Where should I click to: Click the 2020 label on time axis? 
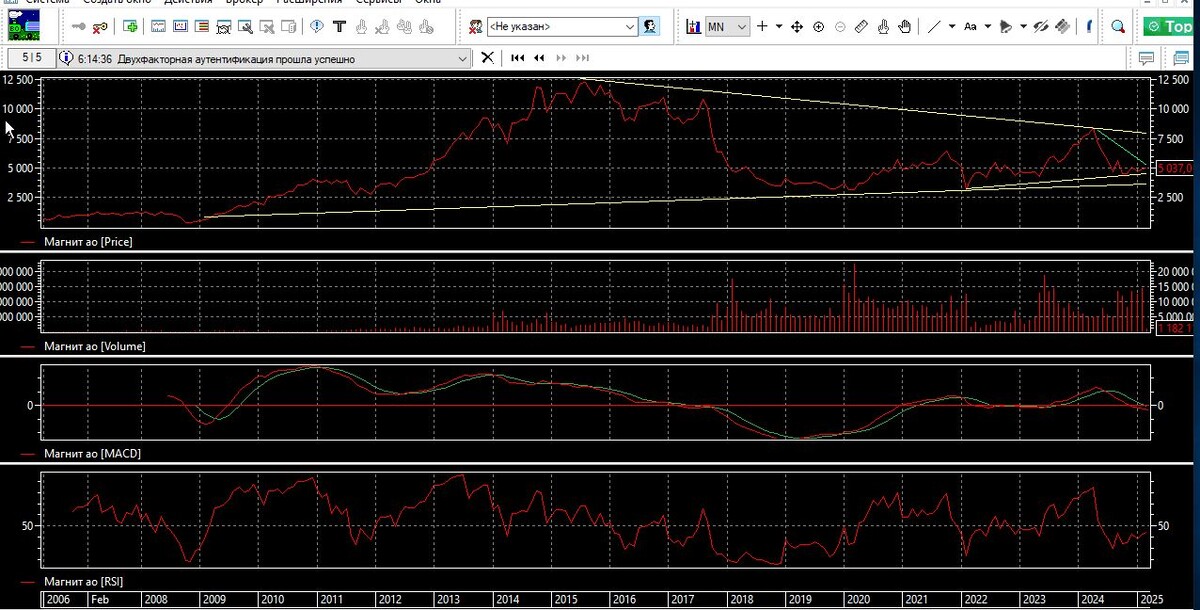click(859, 600)
